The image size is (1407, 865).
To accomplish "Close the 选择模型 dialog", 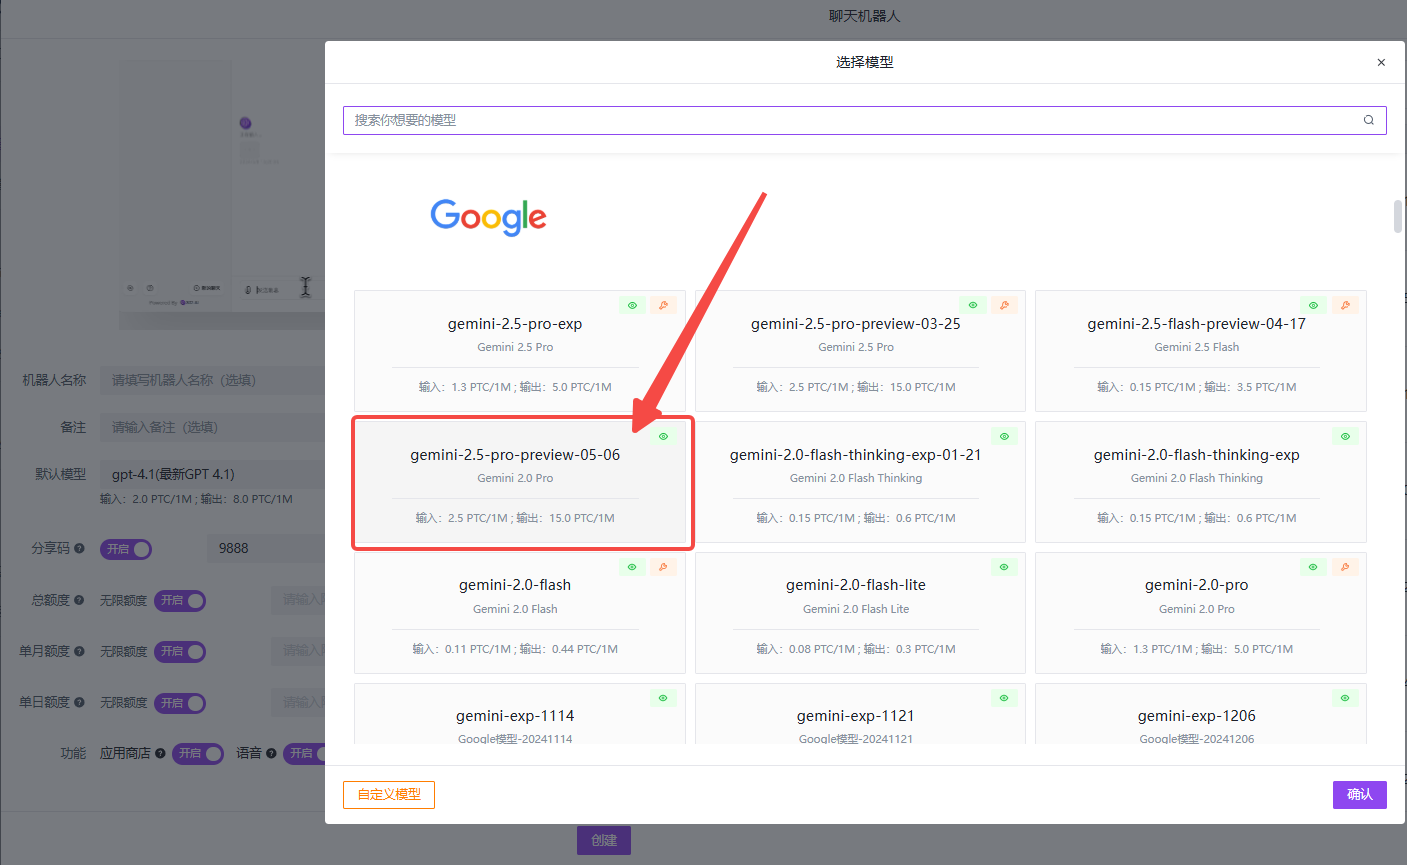I will [1381, 62].
